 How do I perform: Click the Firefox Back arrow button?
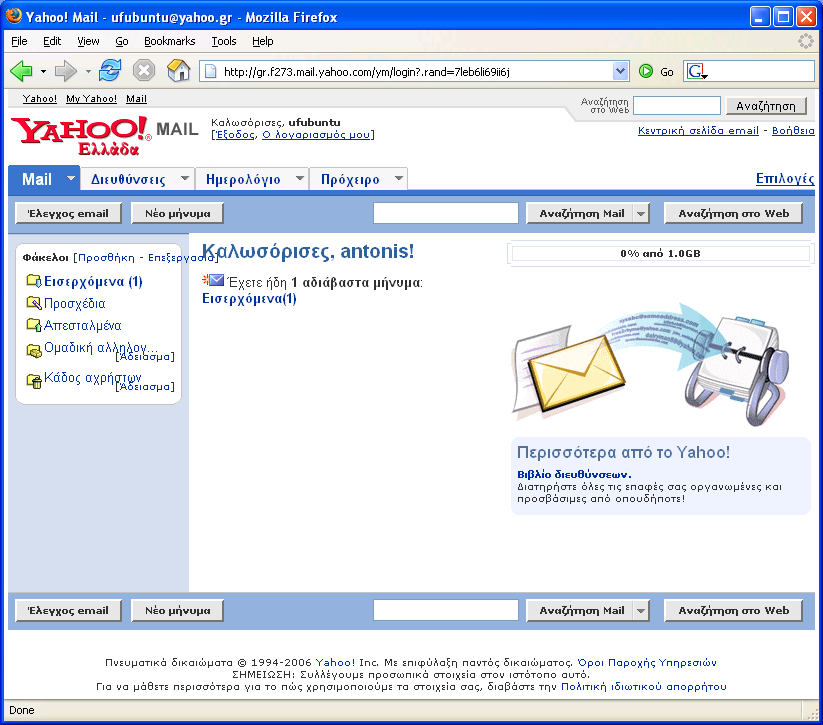coord(21,71)
